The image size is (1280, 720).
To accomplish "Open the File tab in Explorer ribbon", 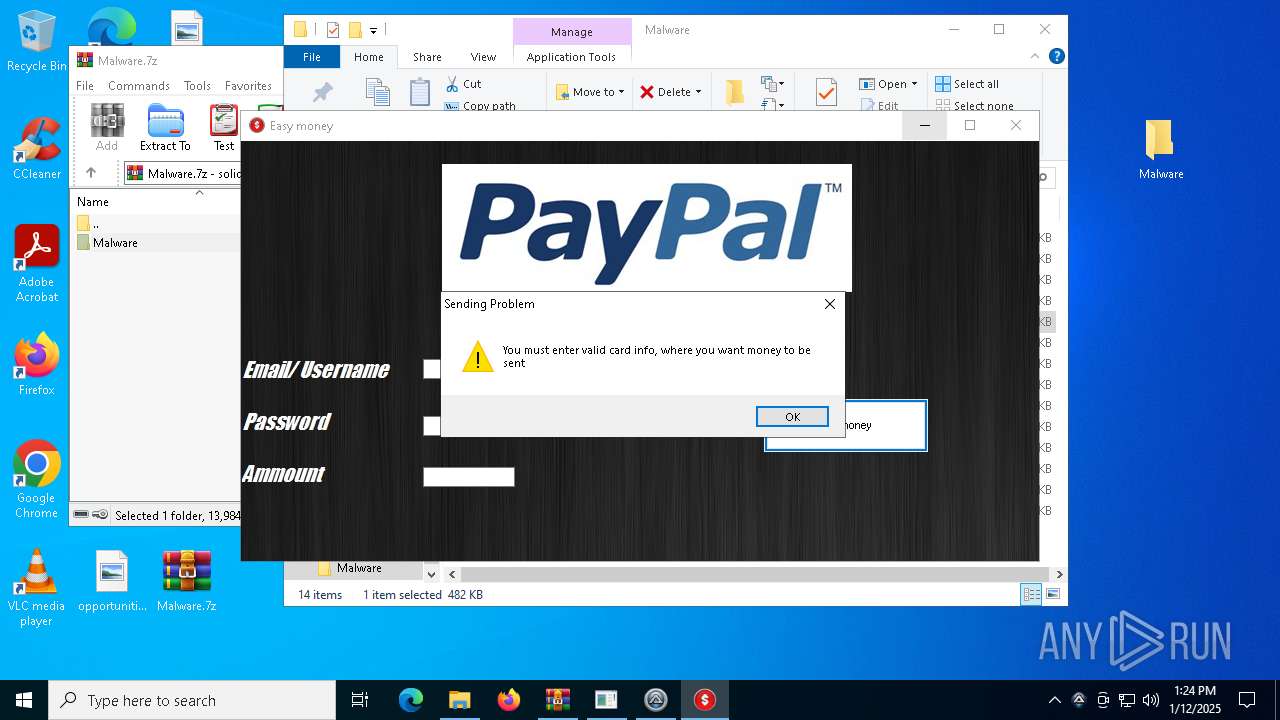I will pos(312,57).
